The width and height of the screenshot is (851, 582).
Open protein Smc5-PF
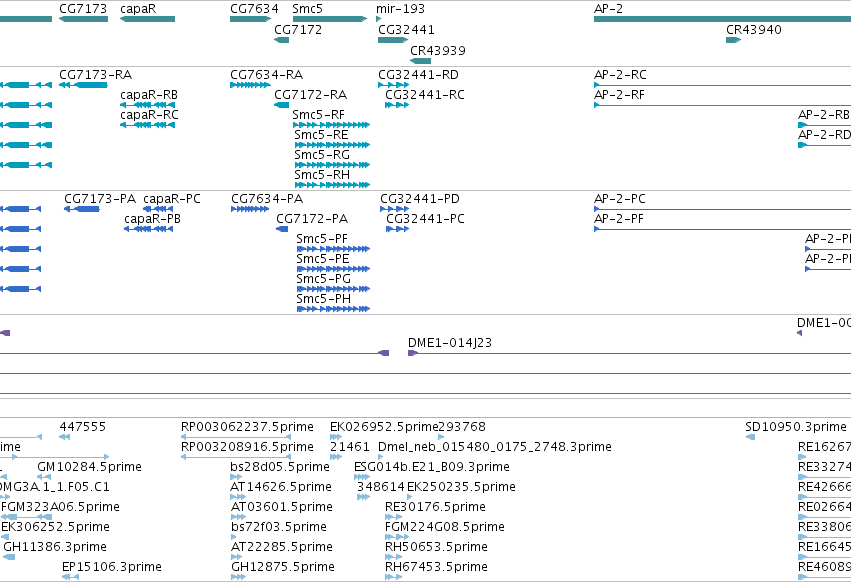click(322, 239)
